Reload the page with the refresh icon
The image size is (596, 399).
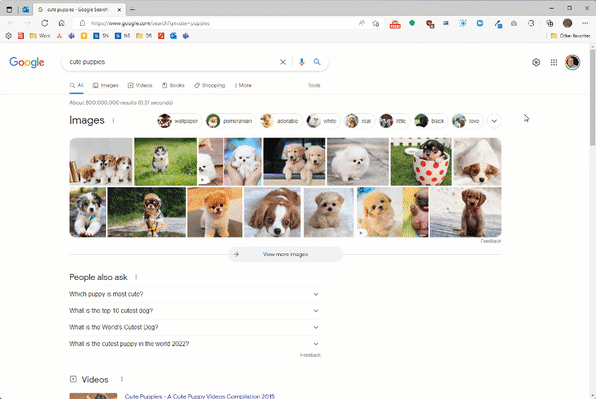44,23
